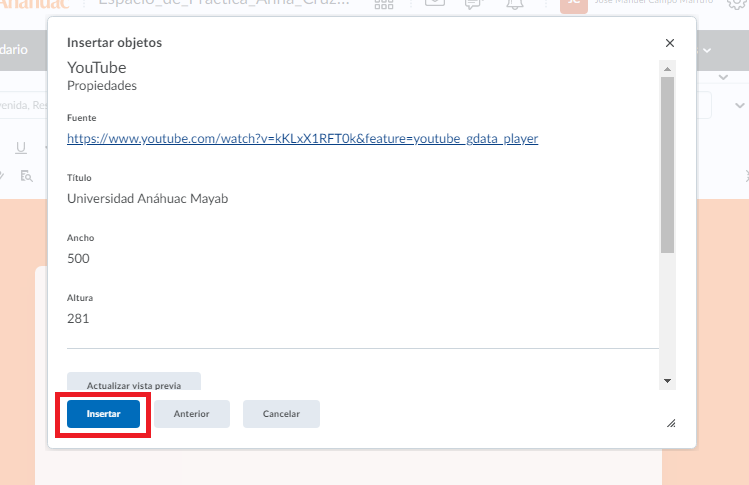The height and width of the screenshot is (485, 749).
Task: Click the blue Insertar button
Action: coord(104,414)
